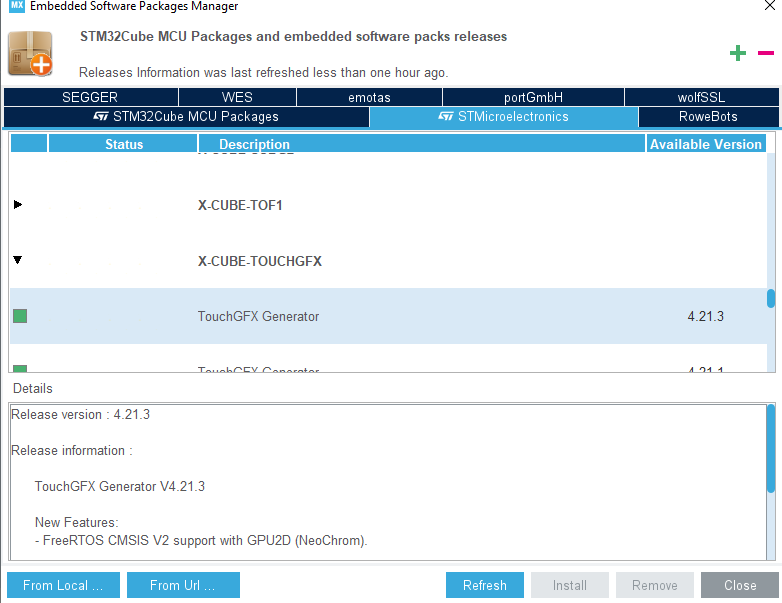Image resolution: width=782 pixels, height=603 pixels.
Task: Click the MX application icon in title bar
Action: click(16, 6)
